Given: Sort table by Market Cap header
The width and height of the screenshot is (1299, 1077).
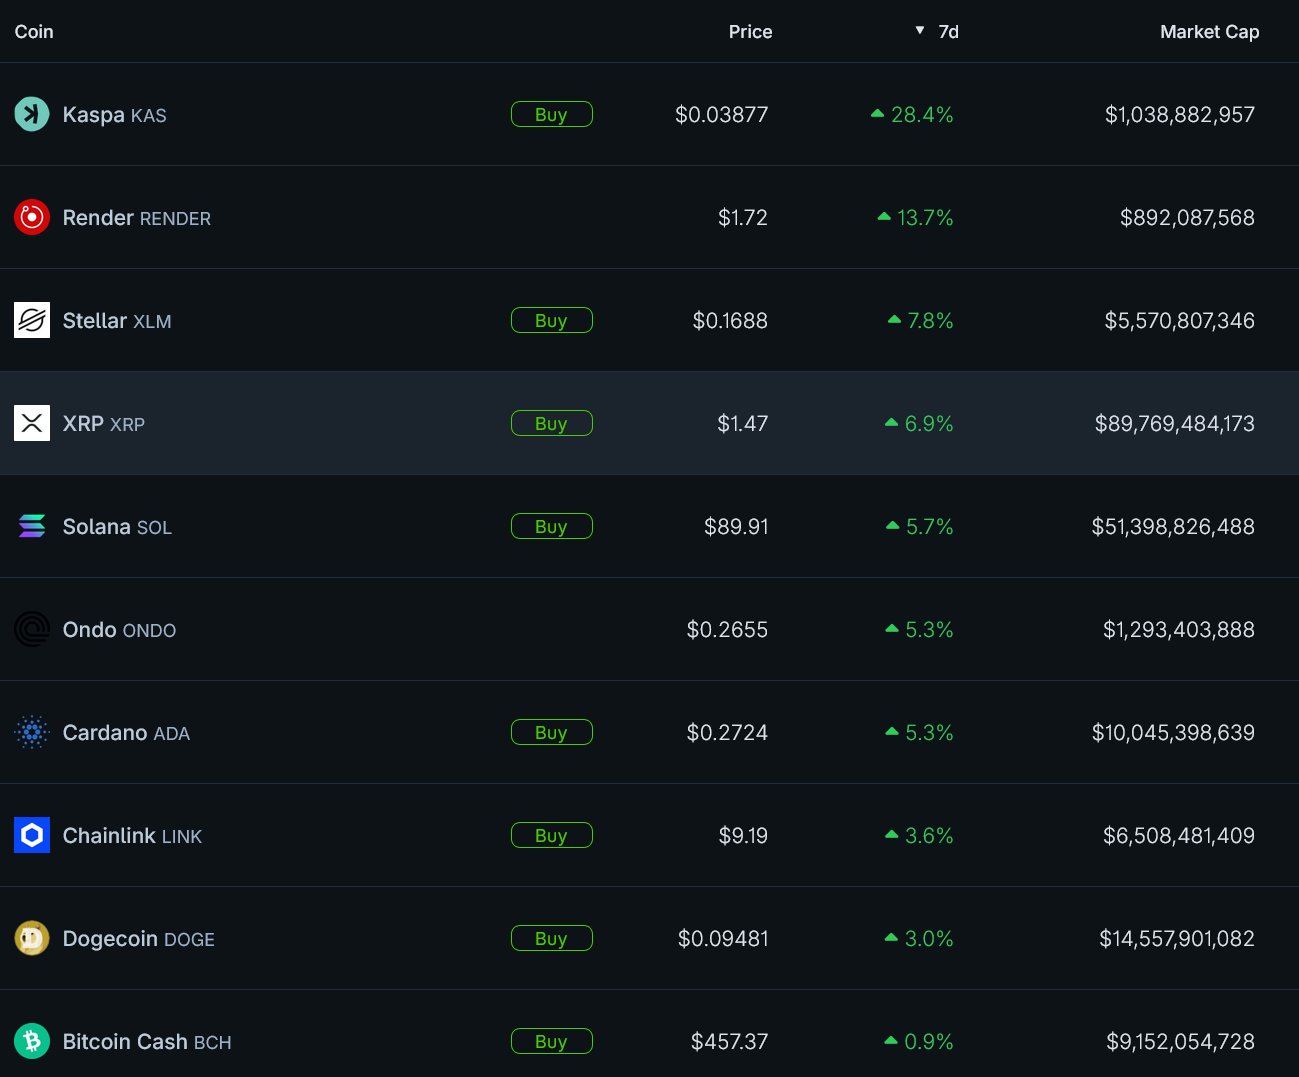Looking at the screenshot, I should 1209,32.
